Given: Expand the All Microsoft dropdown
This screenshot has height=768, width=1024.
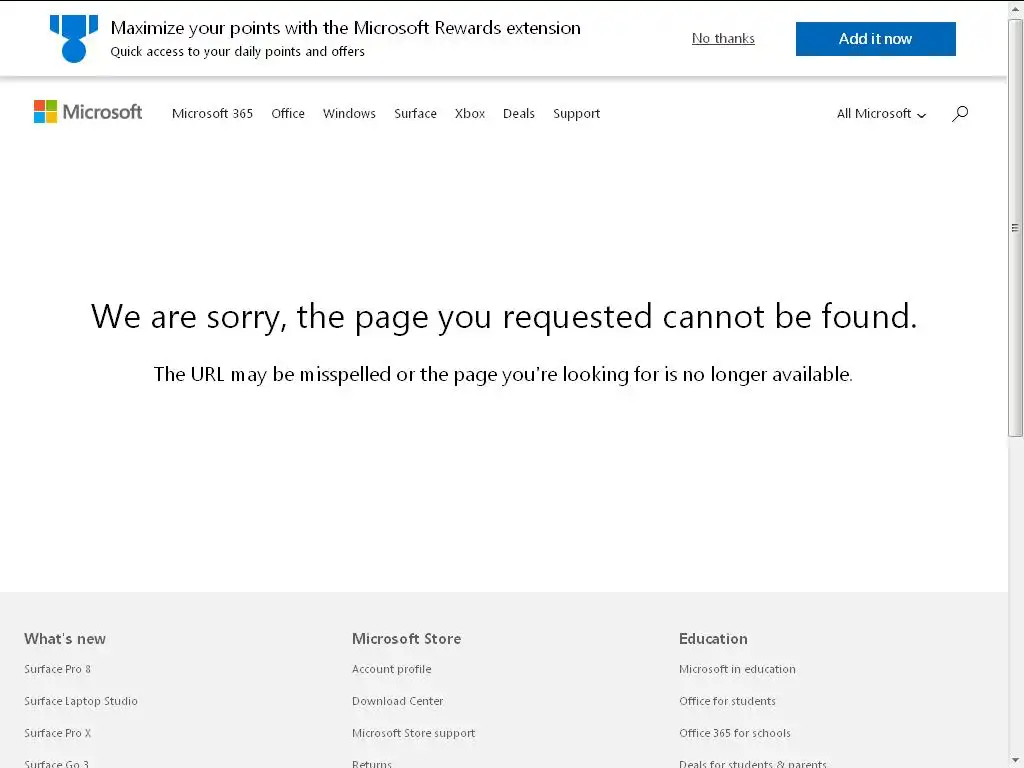Looking at the screenshot, I should (x=881, y=114).
